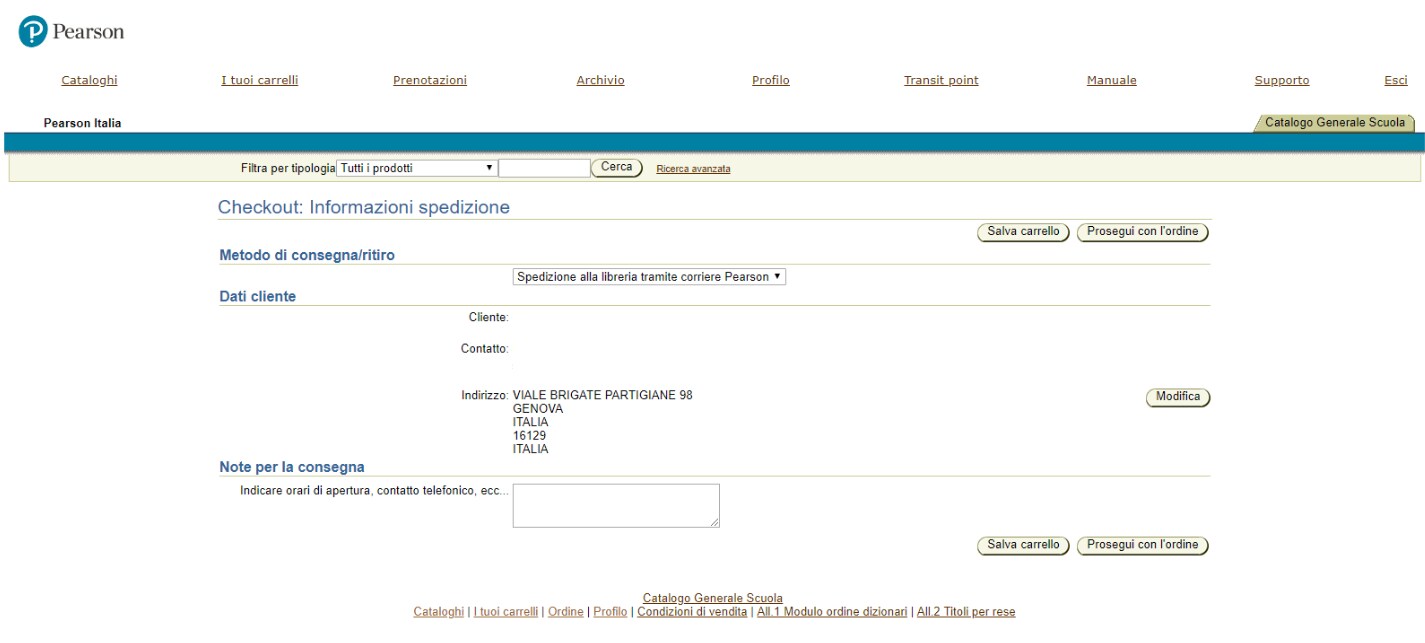Click into the delivery notes textarea
The image size is (1425, 643).
pos(616,505)
